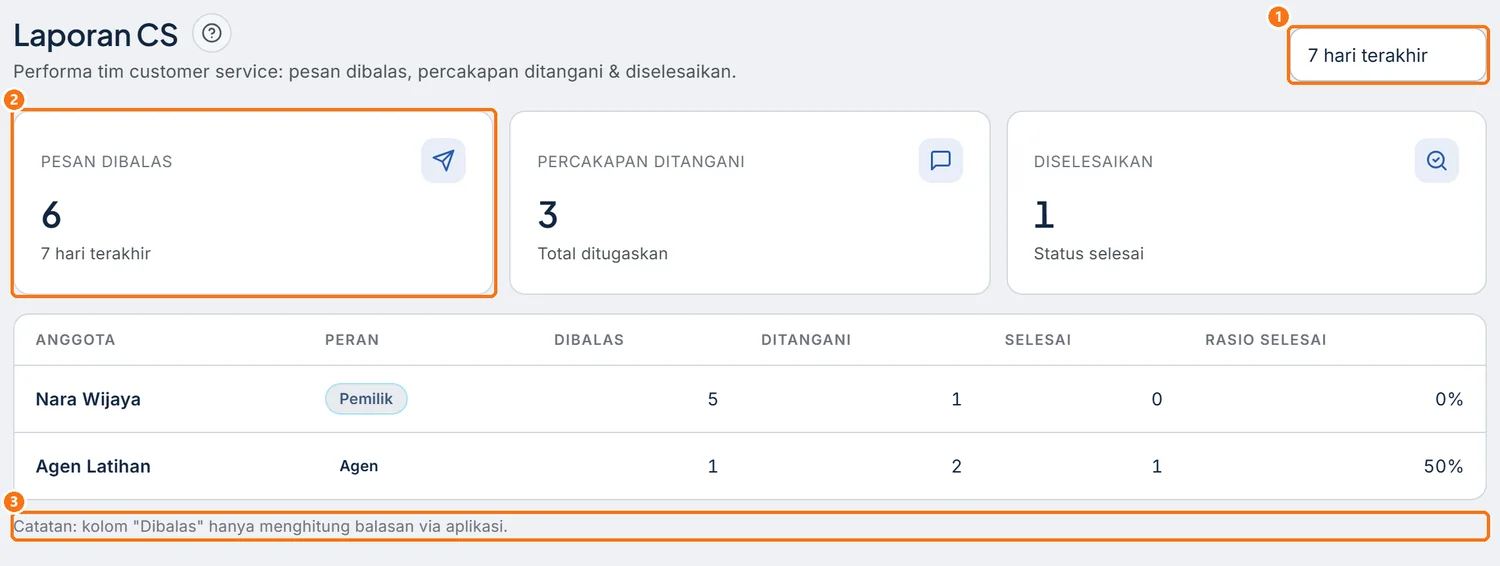Click the Ditangani column header
This screenshot has width=1500, height=566.
(806, 340)
